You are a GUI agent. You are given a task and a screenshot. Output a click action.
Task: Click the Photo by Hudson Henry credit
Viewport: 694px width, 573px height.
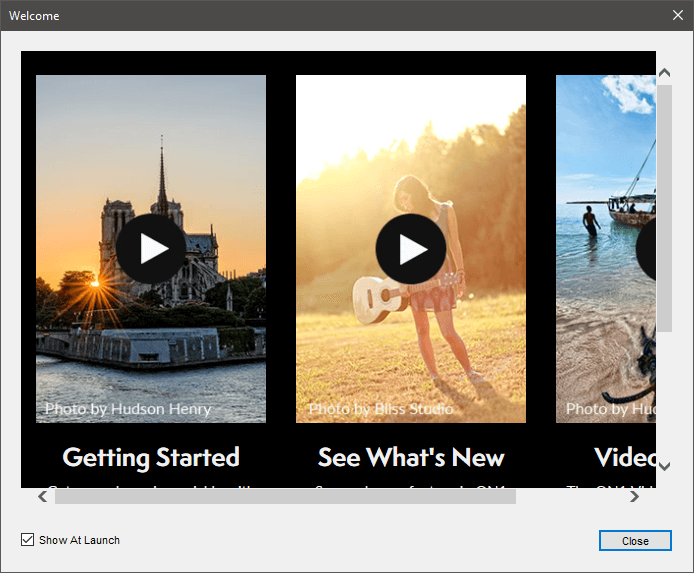[x=128, y=409]
